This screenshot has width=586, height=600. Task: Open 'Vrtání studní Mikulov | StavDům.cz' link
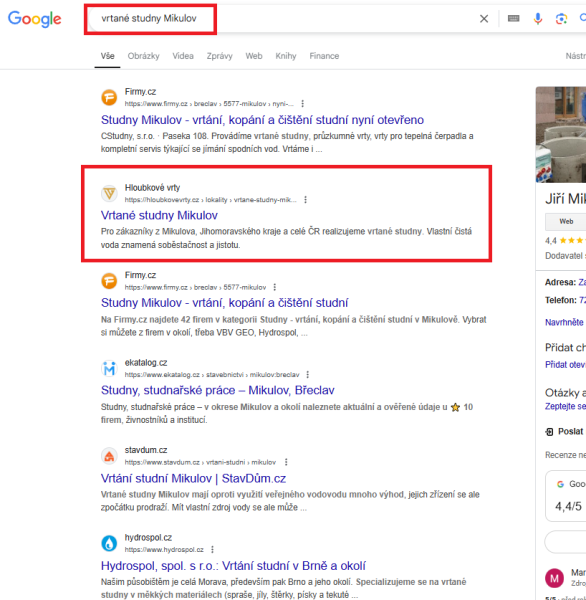tap(193, 478)
